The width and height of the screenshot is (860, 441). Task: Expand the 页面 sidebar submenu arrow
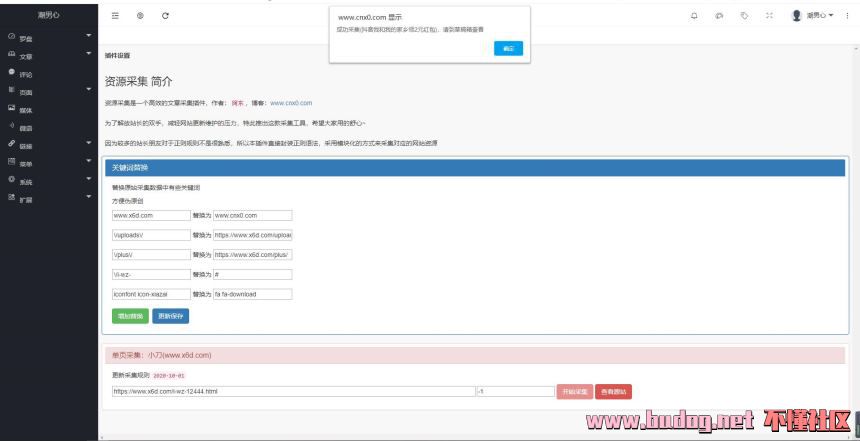[x=89, y=89]
